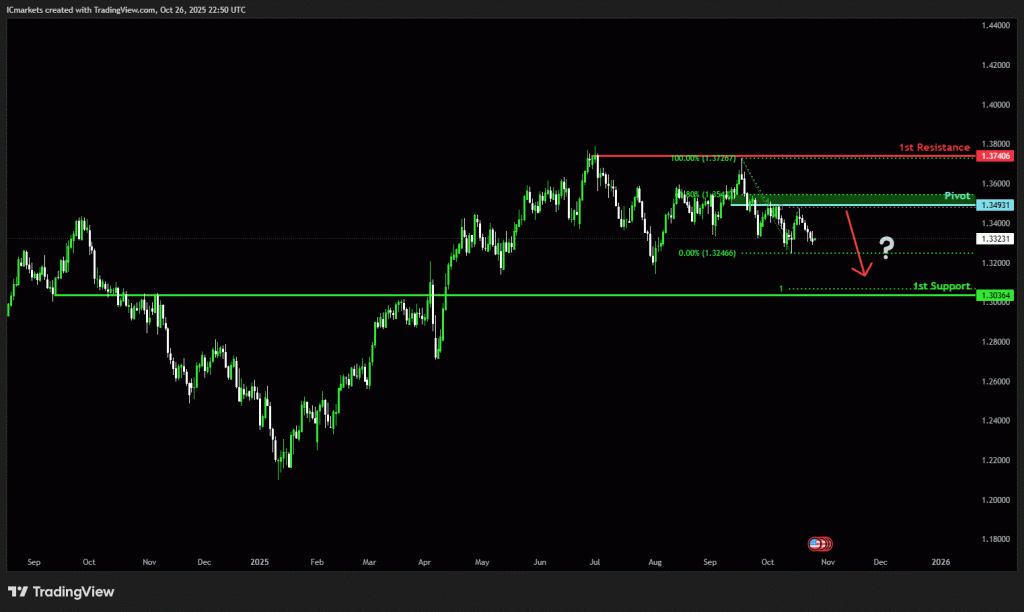Click the green Pivot label
1024x612 pixels.
click(x=958, y=196)
